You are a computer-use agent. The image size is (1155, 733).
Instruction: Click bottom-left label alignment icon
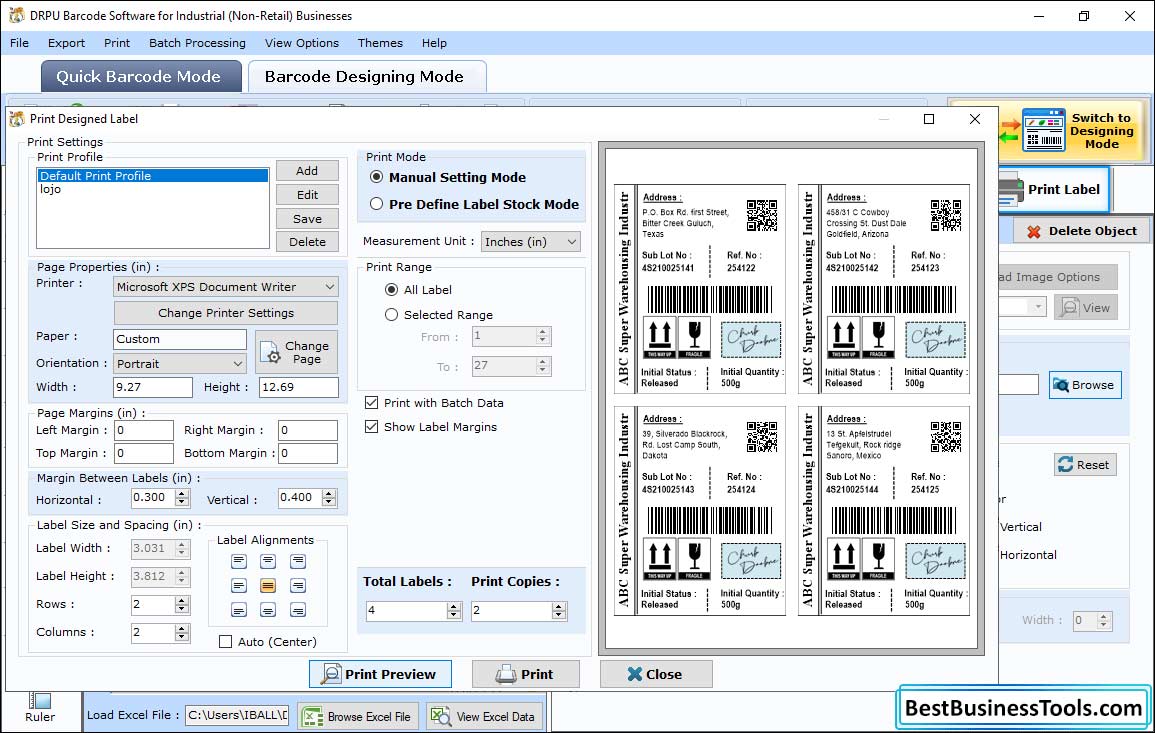pos(239,611)
